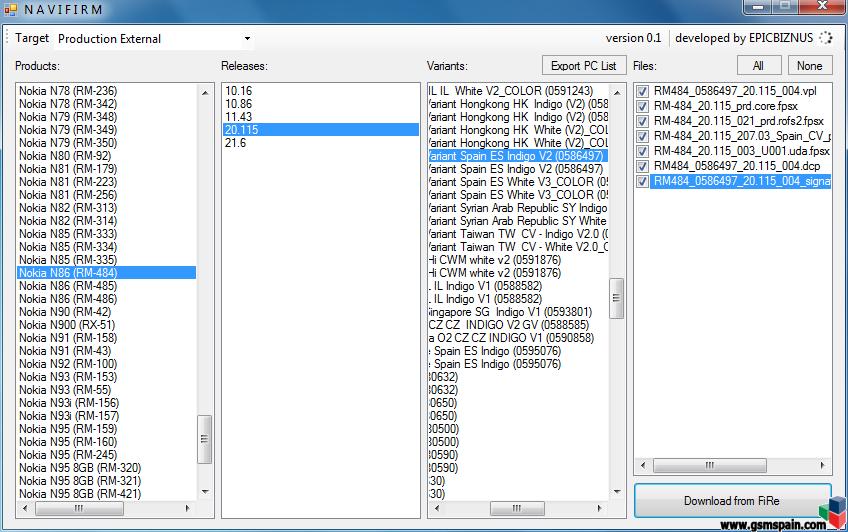This screenshot has width=848, height=532.
Task: Click Variants list scroll up arrow
Action: coord(617,93)
